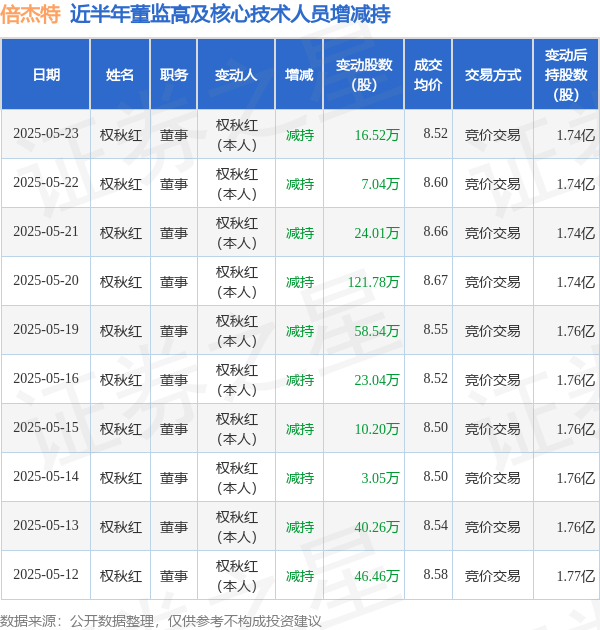
Task: Click the 8.66 average price cell
Action: pos(435,231)
